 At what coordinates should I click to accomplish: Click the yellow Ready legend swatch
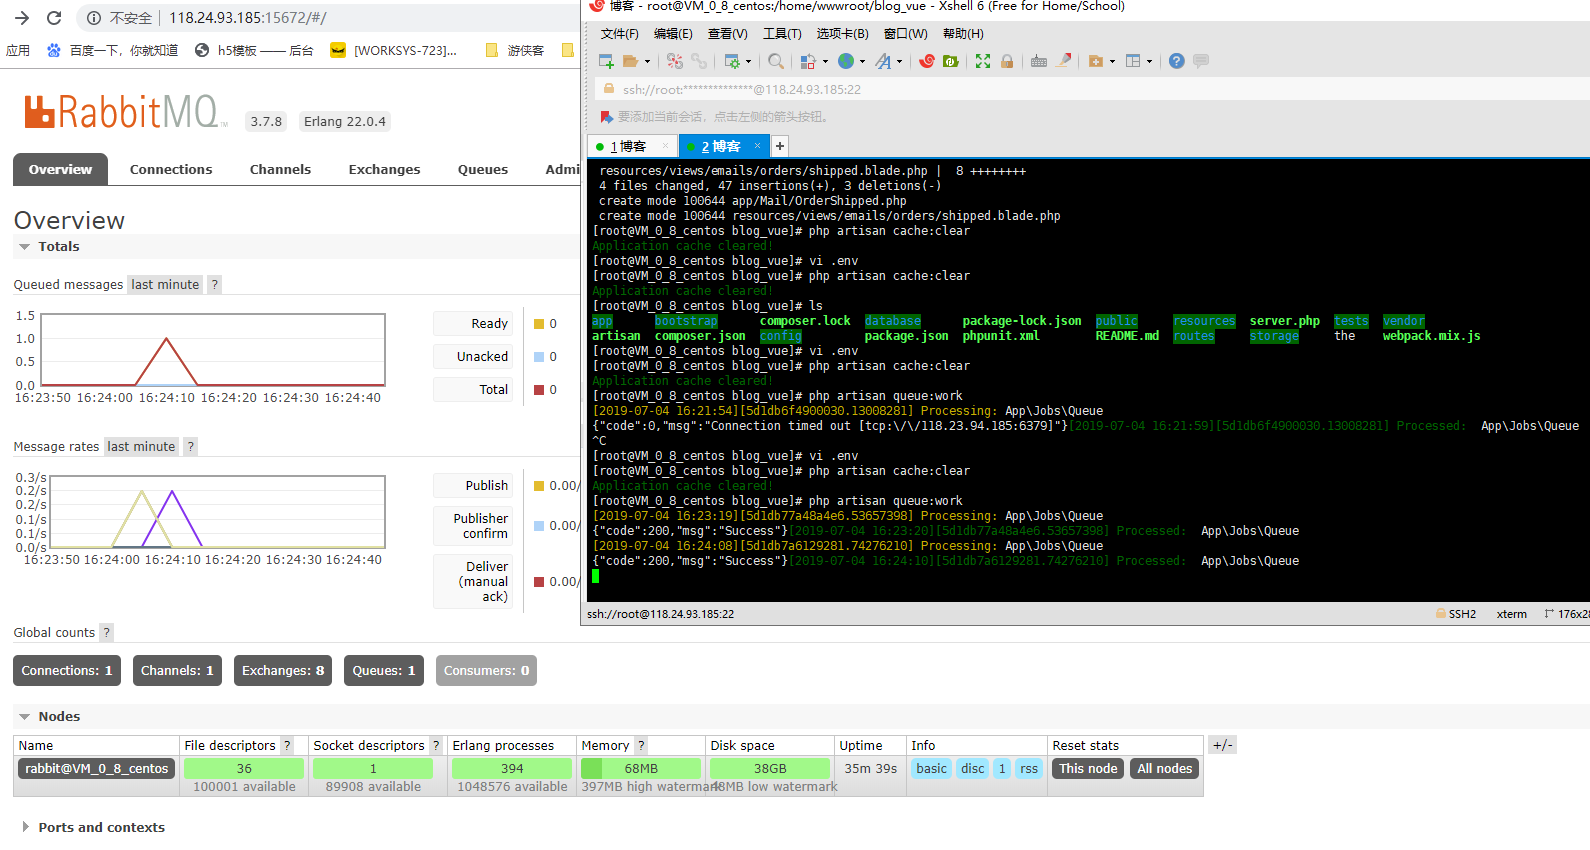539,324
